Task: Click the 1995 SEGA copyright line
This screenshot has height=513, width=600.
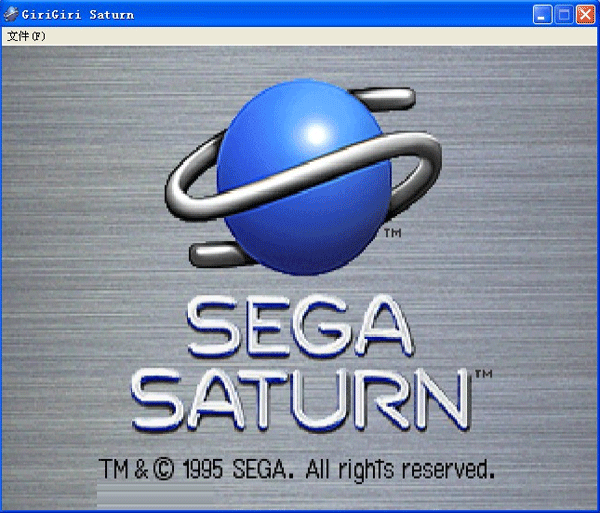Action: click(297, 469)
